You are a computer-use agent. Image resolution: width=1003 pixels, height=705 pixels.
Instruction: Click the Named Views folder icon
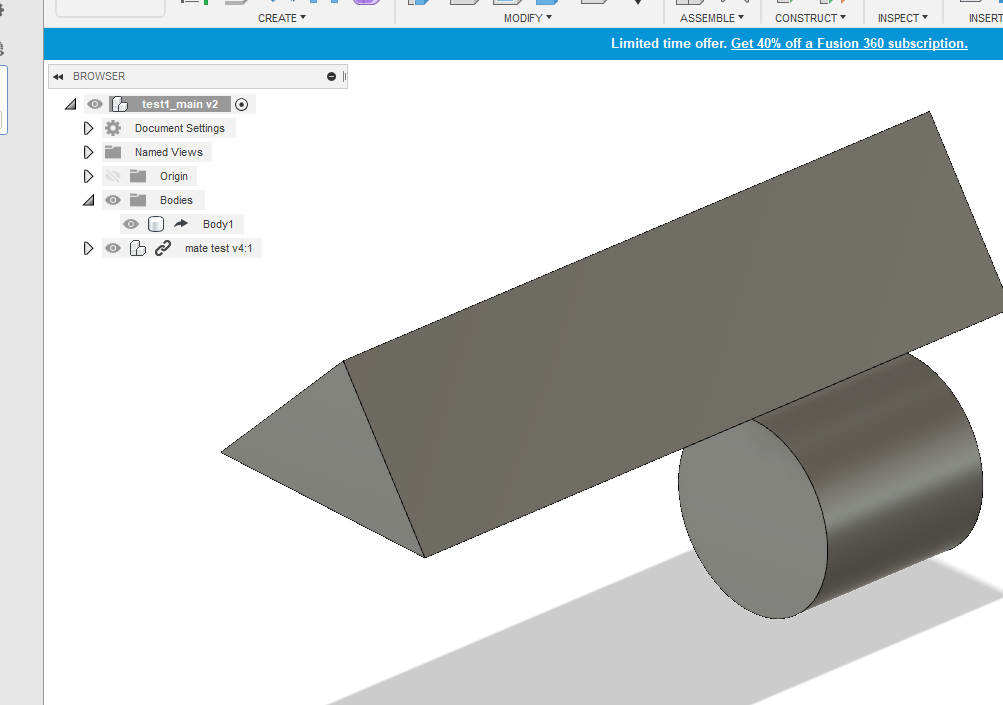click(113, 152)
